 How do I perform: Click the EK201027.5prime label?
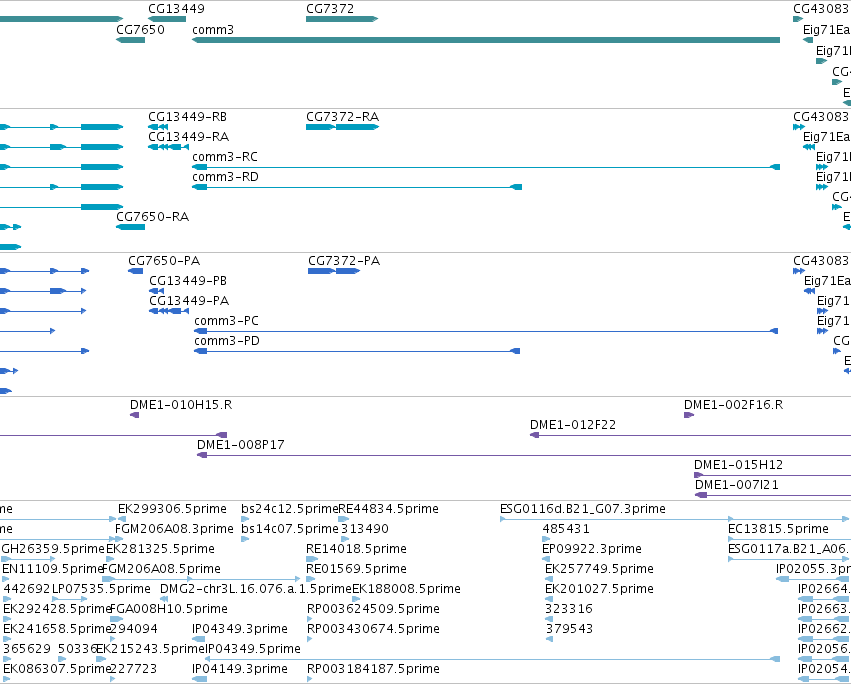tap(599, 589)
